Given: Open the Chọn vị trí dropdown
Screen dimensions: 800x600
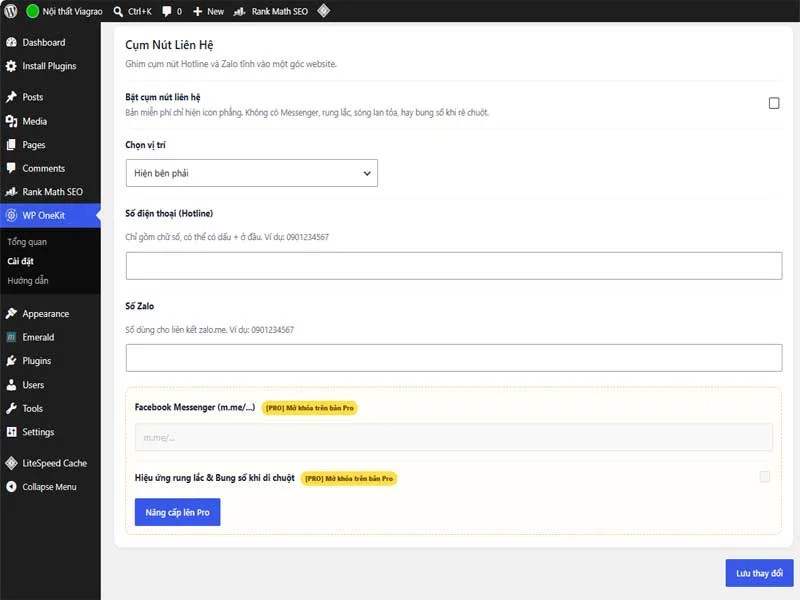Looking at the screenshot, I should (252, 173).
